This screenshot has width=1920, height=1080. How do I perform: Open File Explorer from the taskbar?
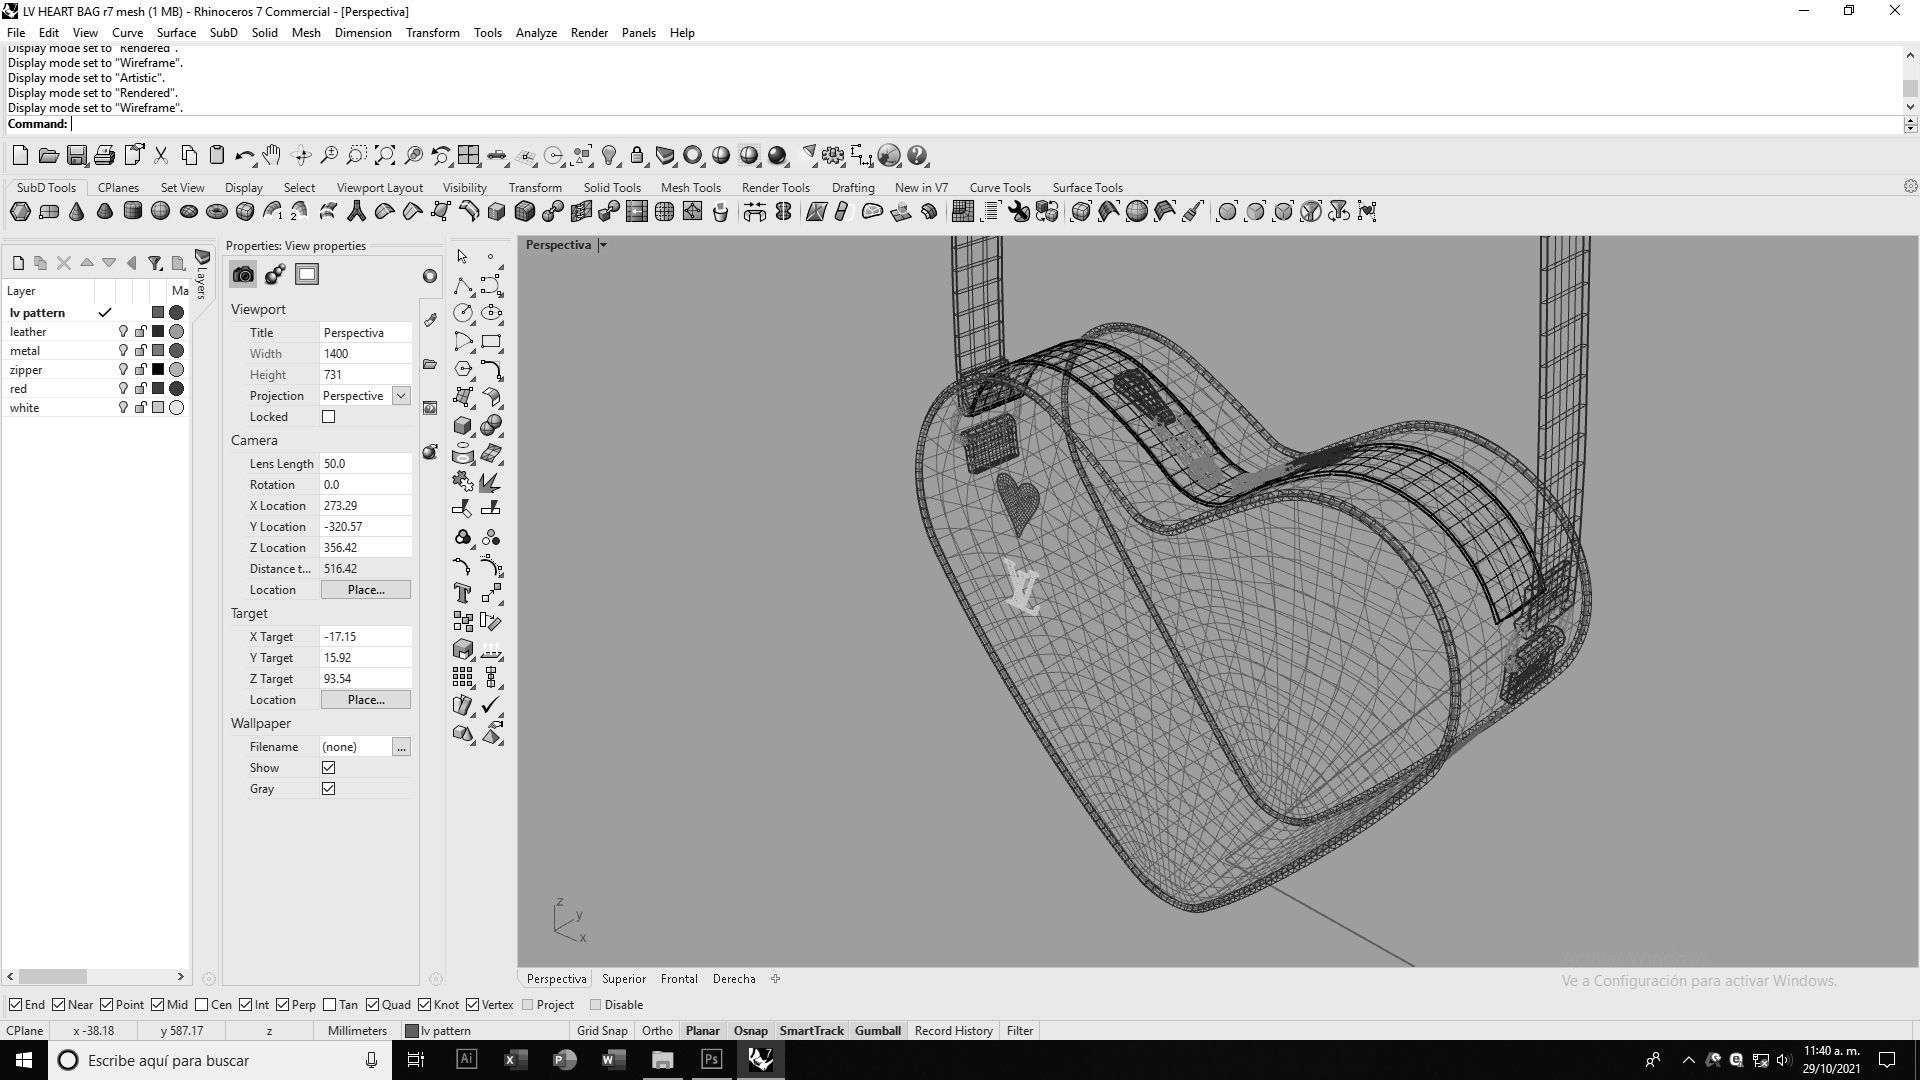click(x=662, y=1060)
